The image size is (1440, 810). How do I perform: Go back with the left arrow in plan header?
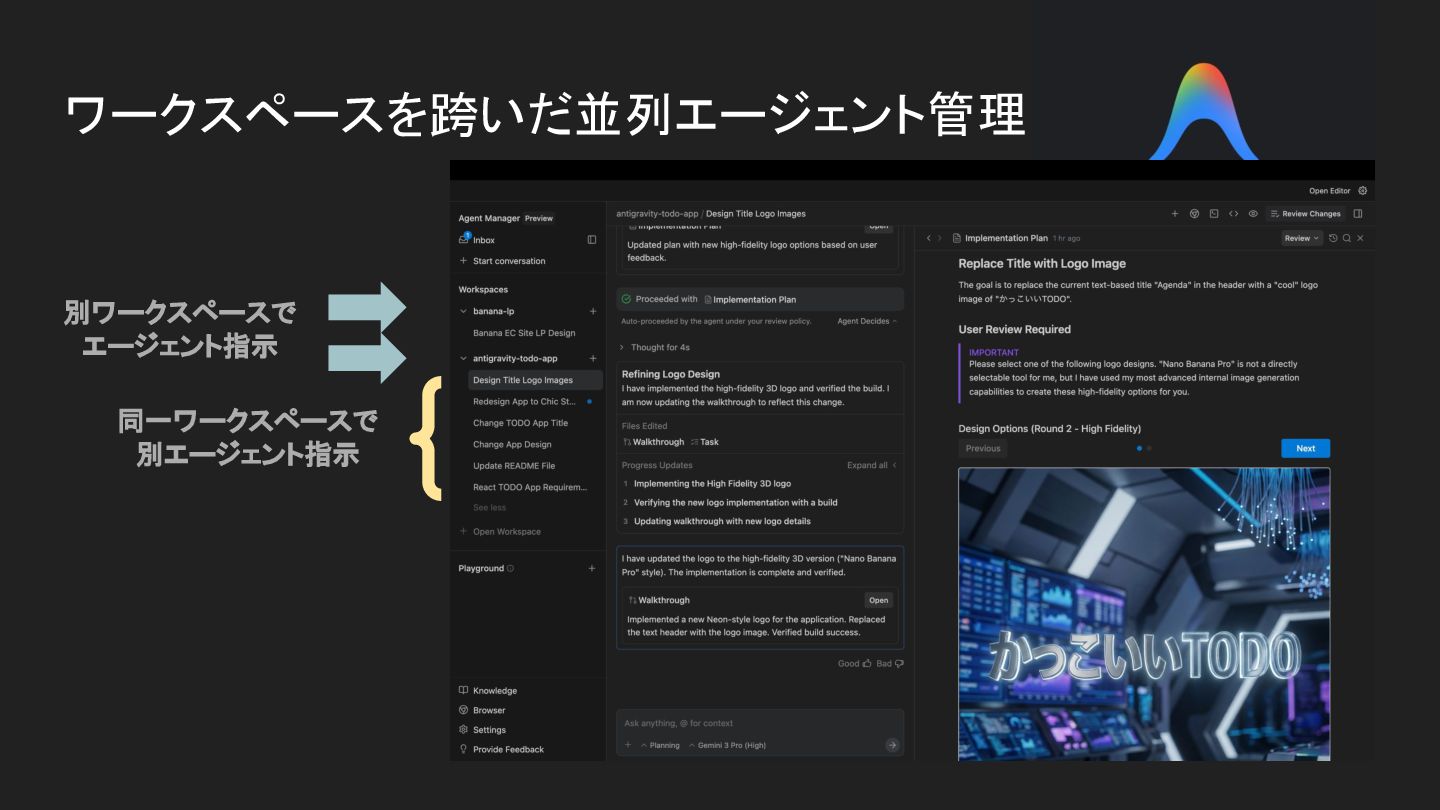928,238
